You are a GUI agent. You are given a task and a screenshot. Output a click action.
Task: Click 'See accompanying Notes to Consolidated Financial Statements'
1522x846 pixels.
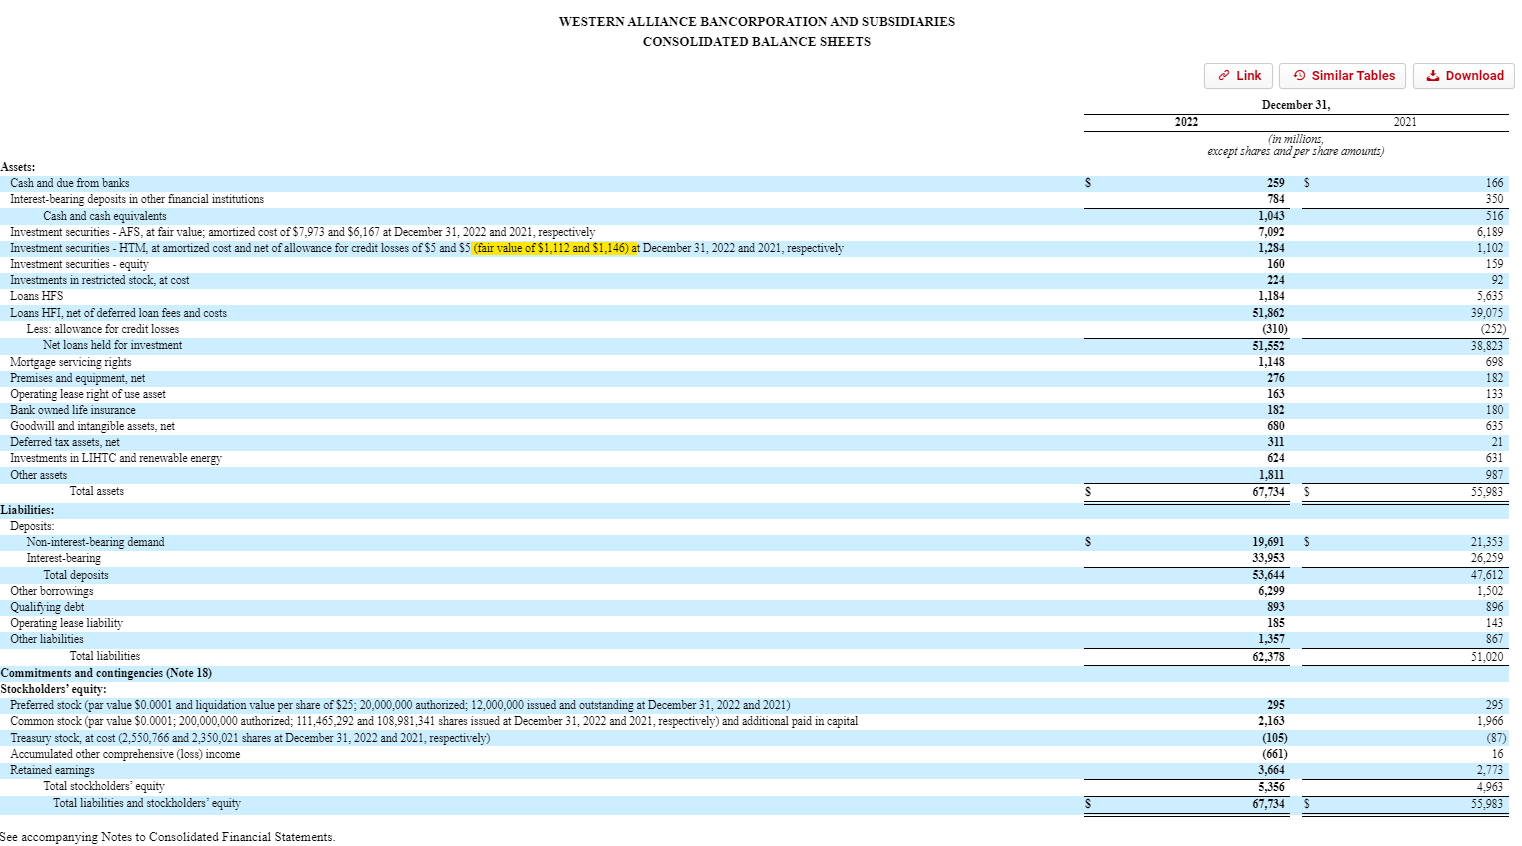click(x=168, y=837)
